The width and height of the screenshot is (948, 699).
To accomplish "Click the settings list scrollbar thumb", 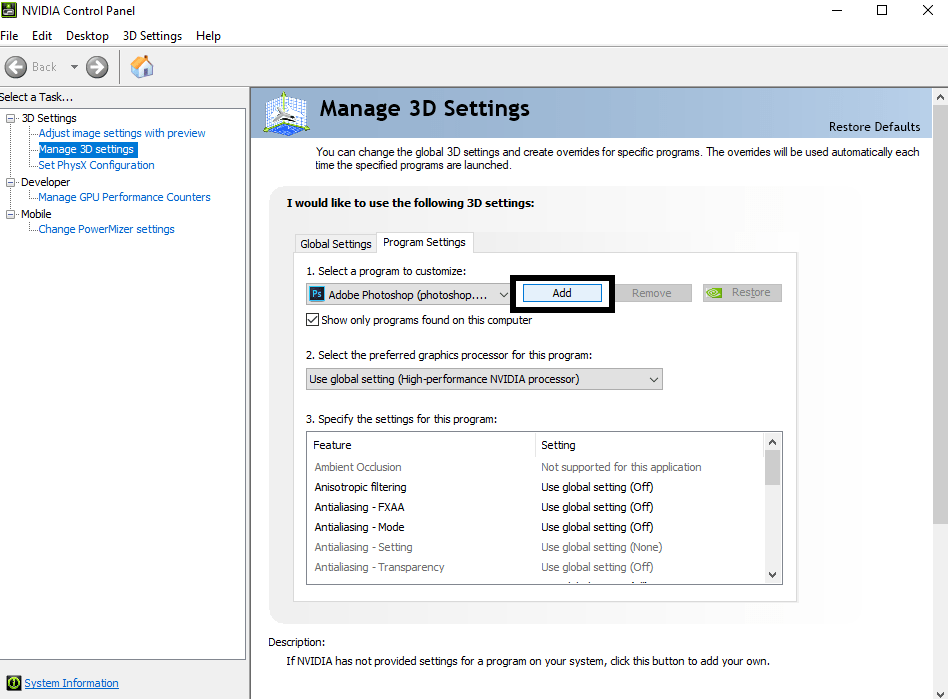I will 772,467.
